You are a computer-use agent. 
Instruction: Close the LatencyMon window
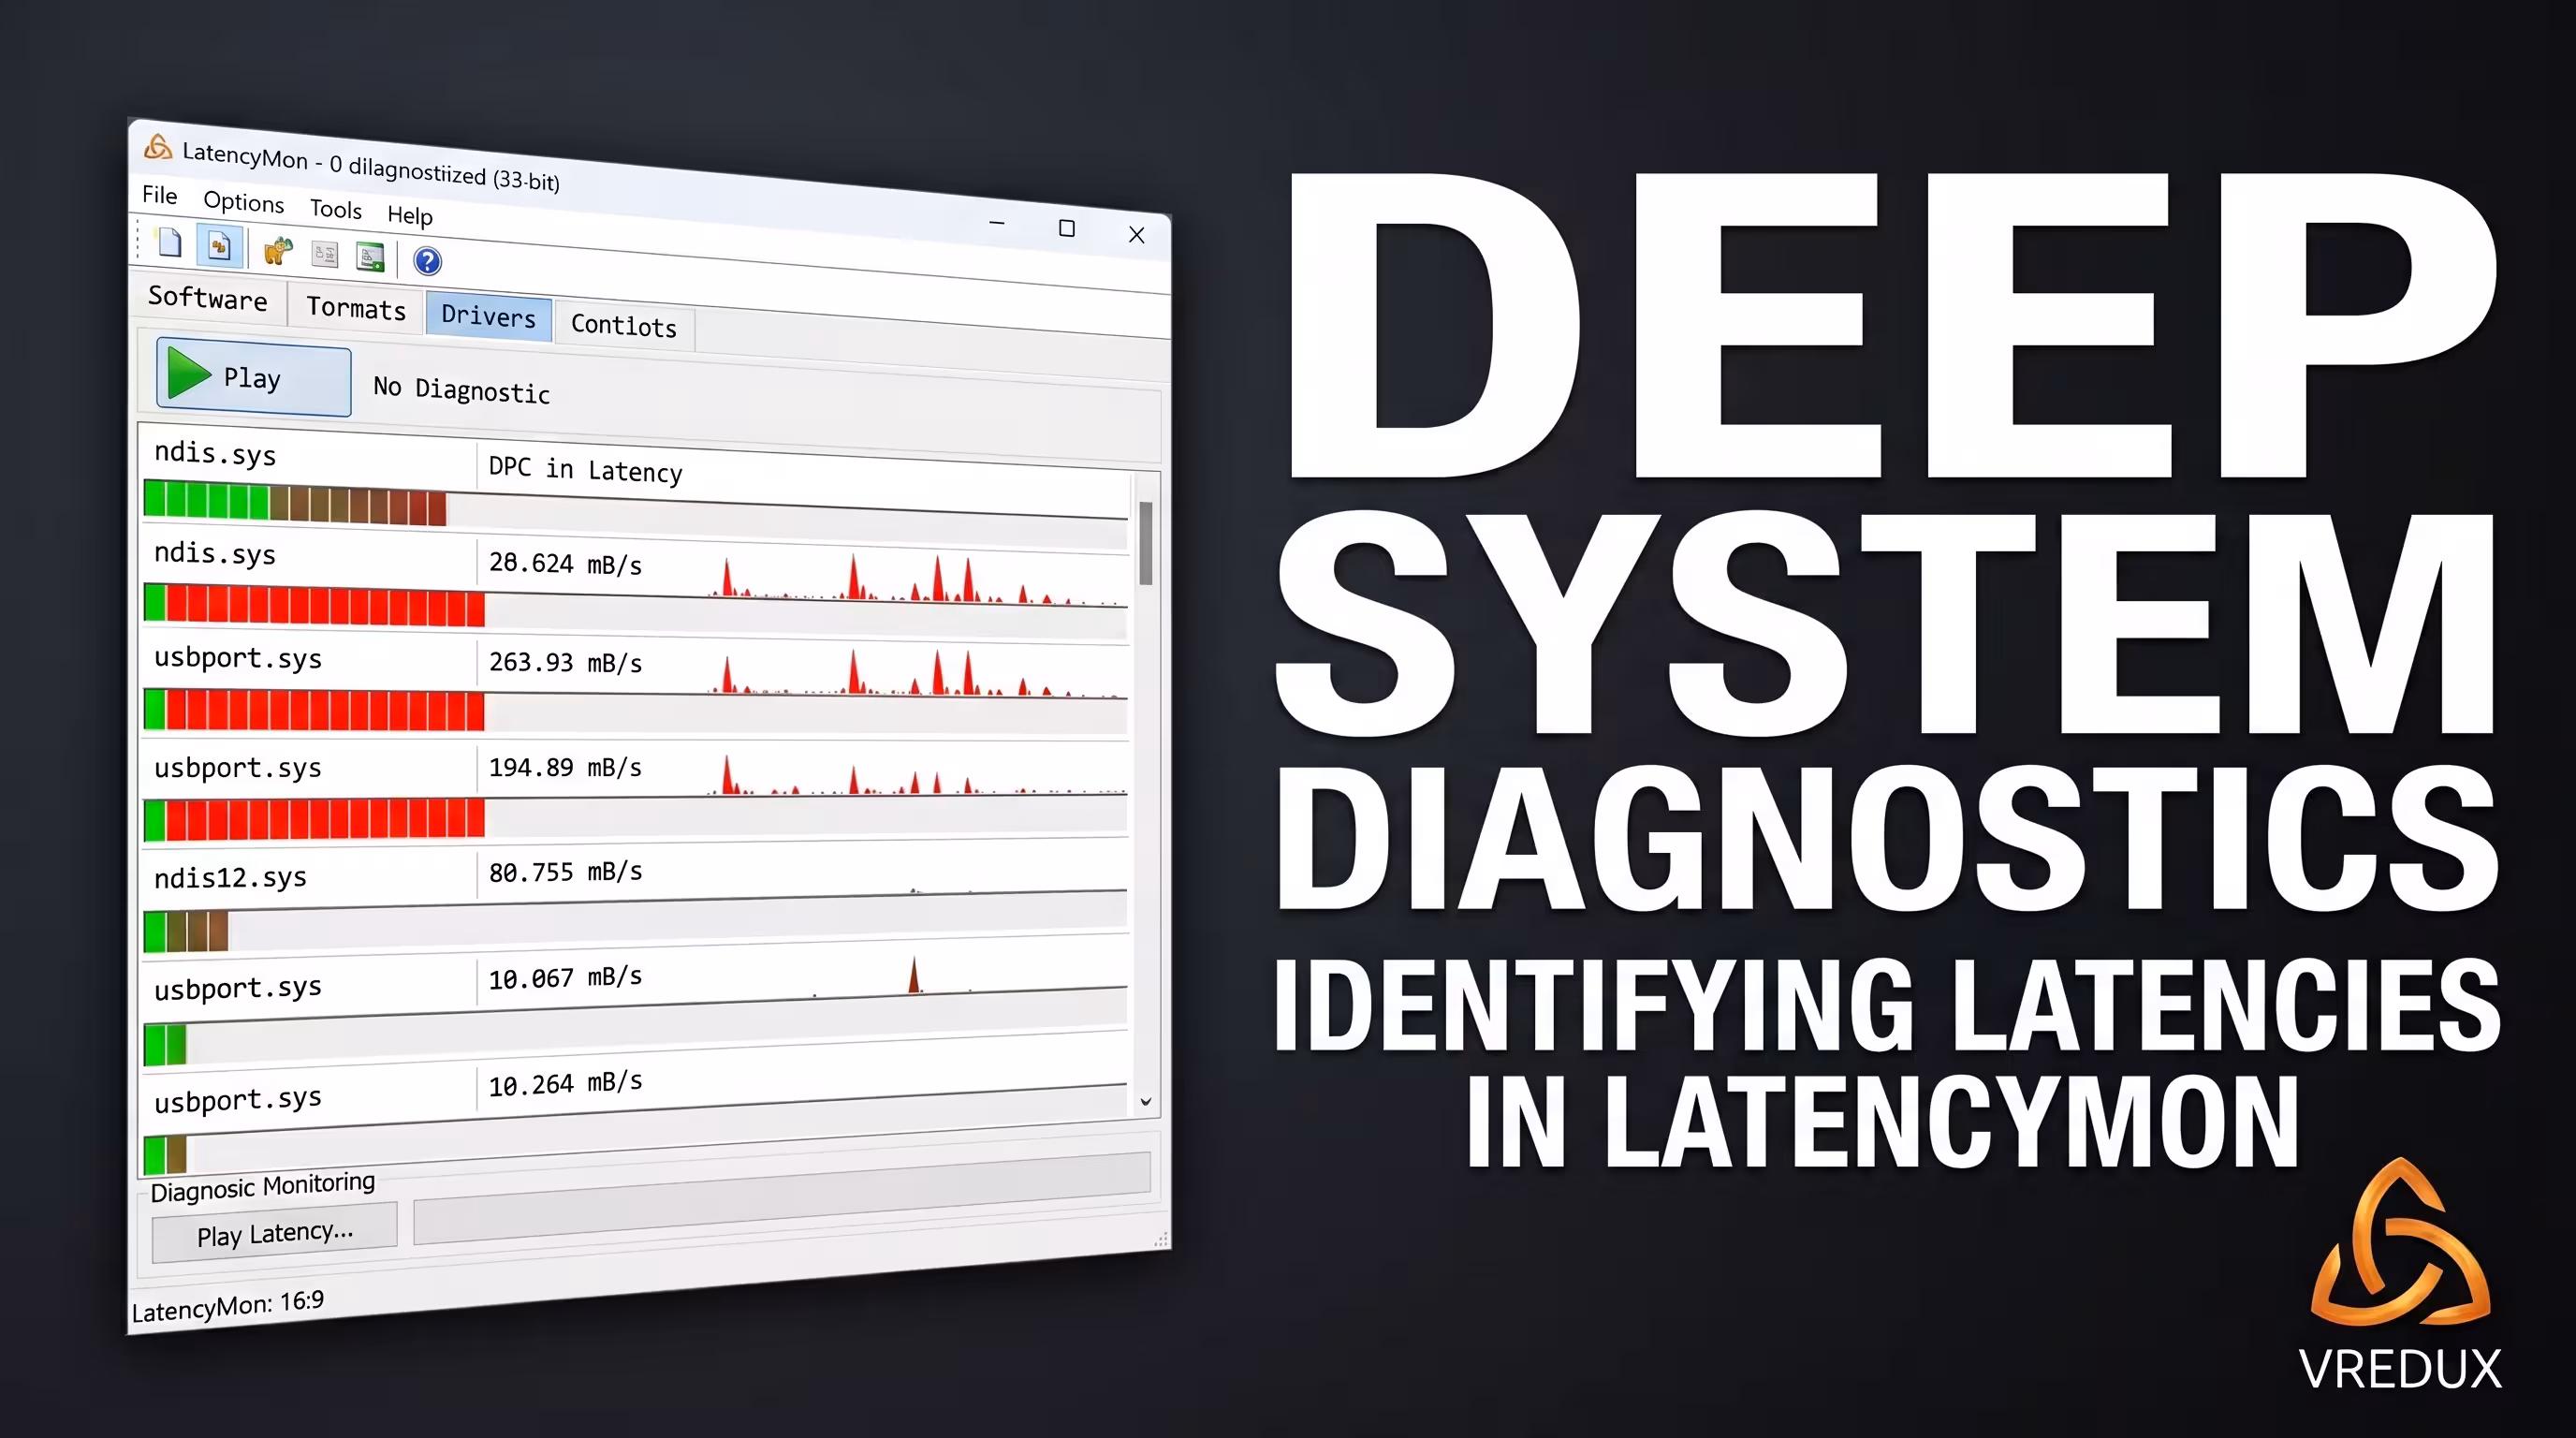tap(1137, 234)
